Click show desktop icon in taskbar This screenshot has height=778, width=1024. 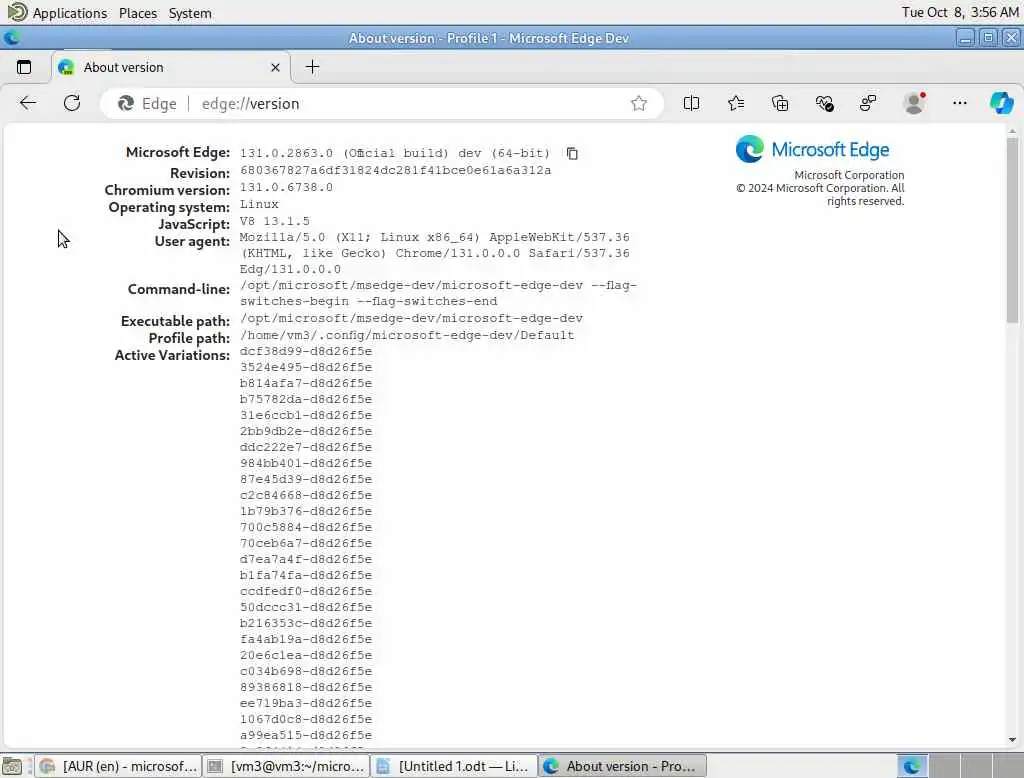[x=12, y=766]
